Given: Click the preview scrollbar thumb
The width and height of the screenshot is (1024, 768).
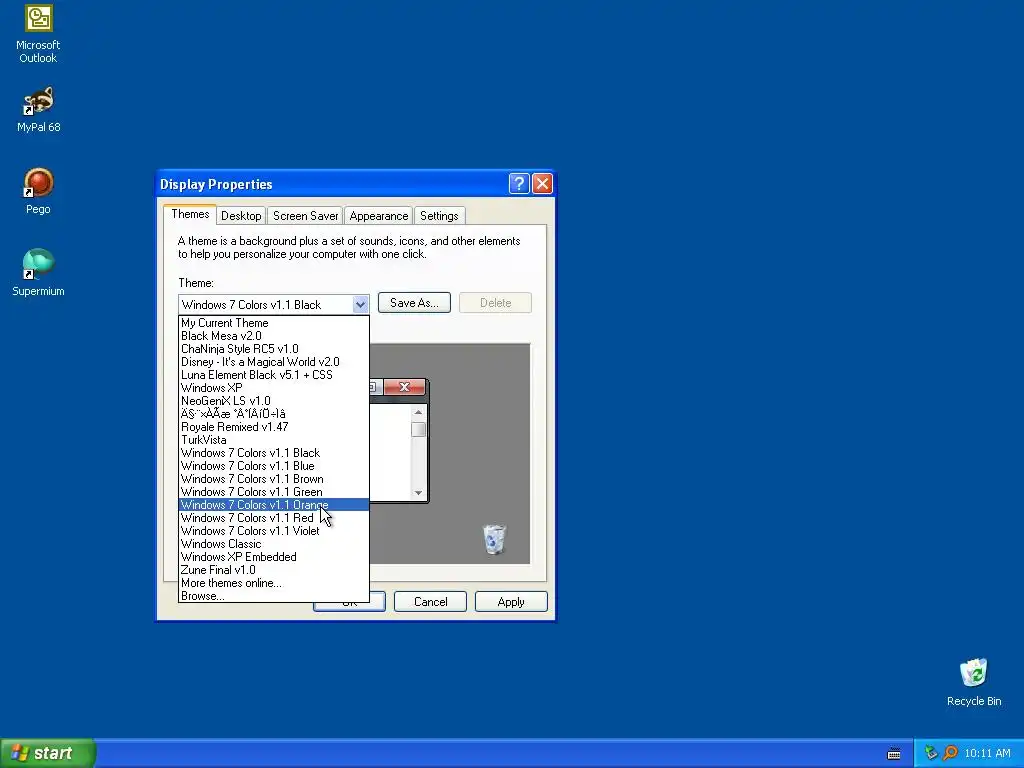Looking at the screenshot, I should point(419,430).
